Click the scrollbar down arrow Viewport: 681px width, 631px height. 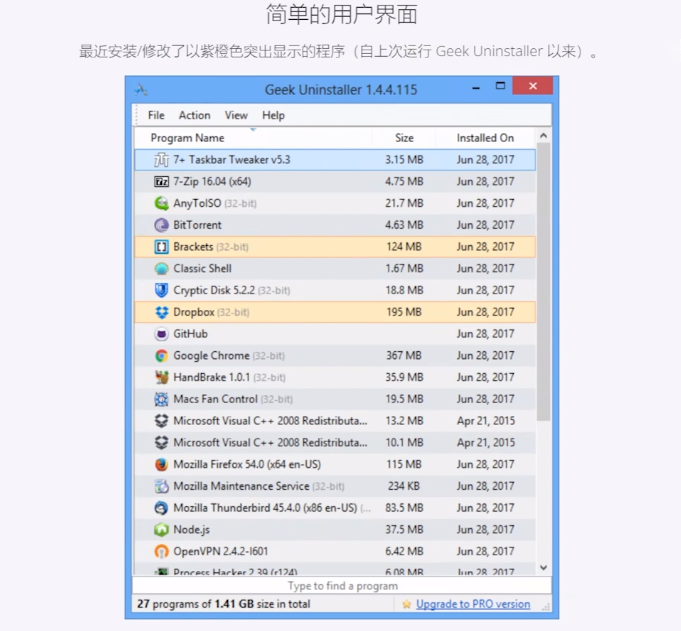[543, 568]
